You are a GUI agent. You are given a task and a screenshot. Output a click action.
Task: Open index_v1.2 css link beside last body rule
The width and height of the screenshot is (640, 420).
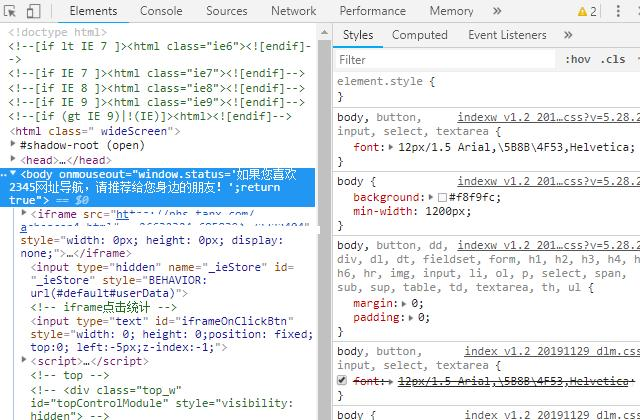click(x=552, y=415)
